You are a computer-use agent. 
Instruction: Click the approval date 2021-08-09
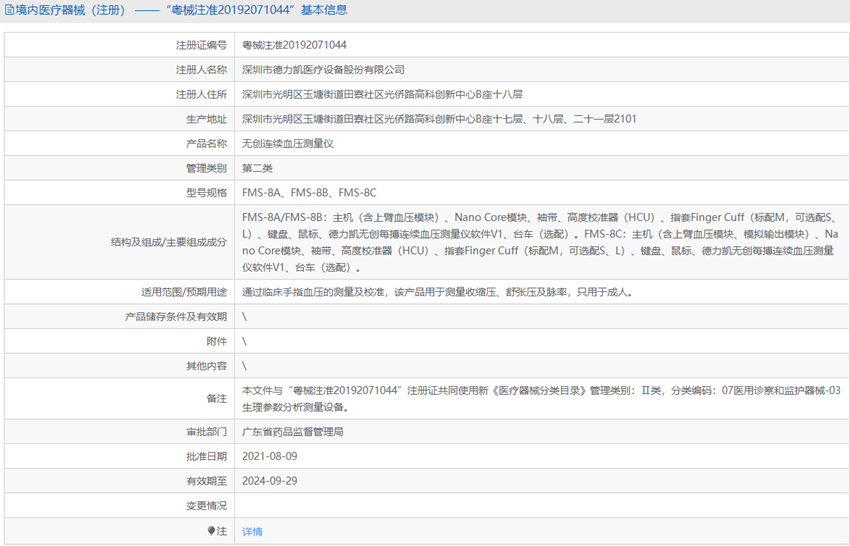pyautogui.click(x=270, y=456)
